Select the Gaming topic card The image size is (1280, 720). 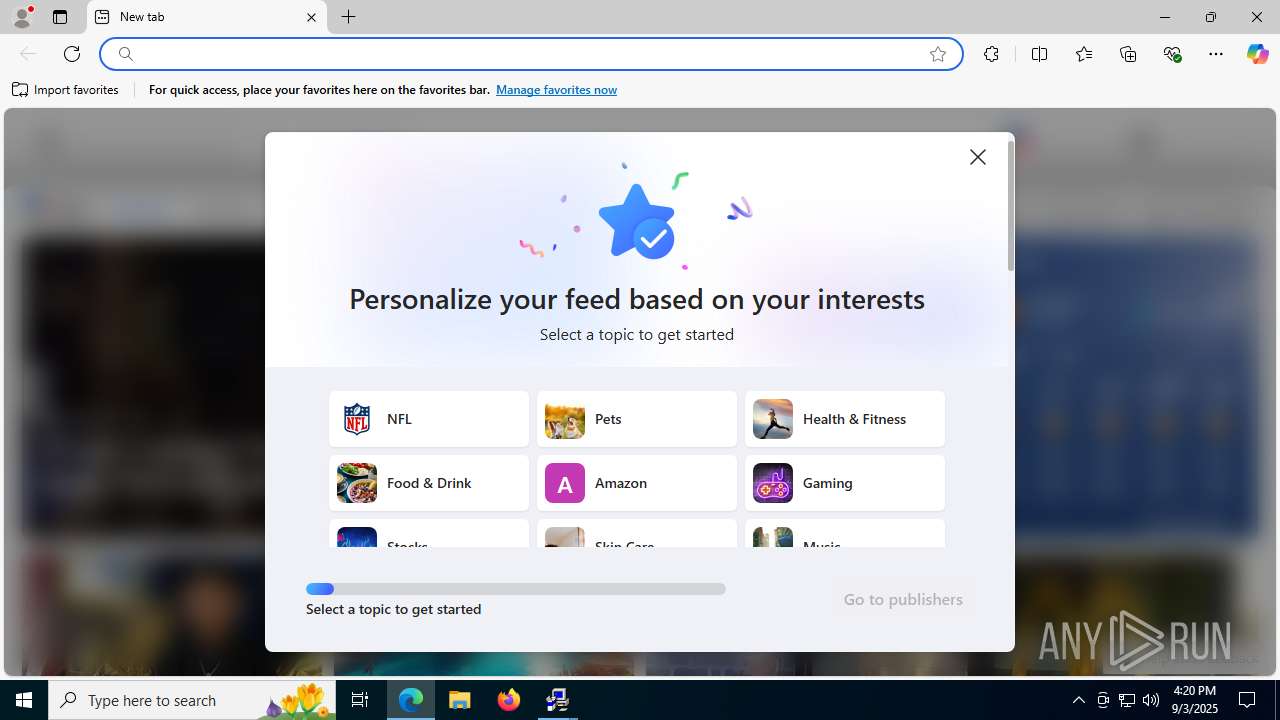[845, 483]
